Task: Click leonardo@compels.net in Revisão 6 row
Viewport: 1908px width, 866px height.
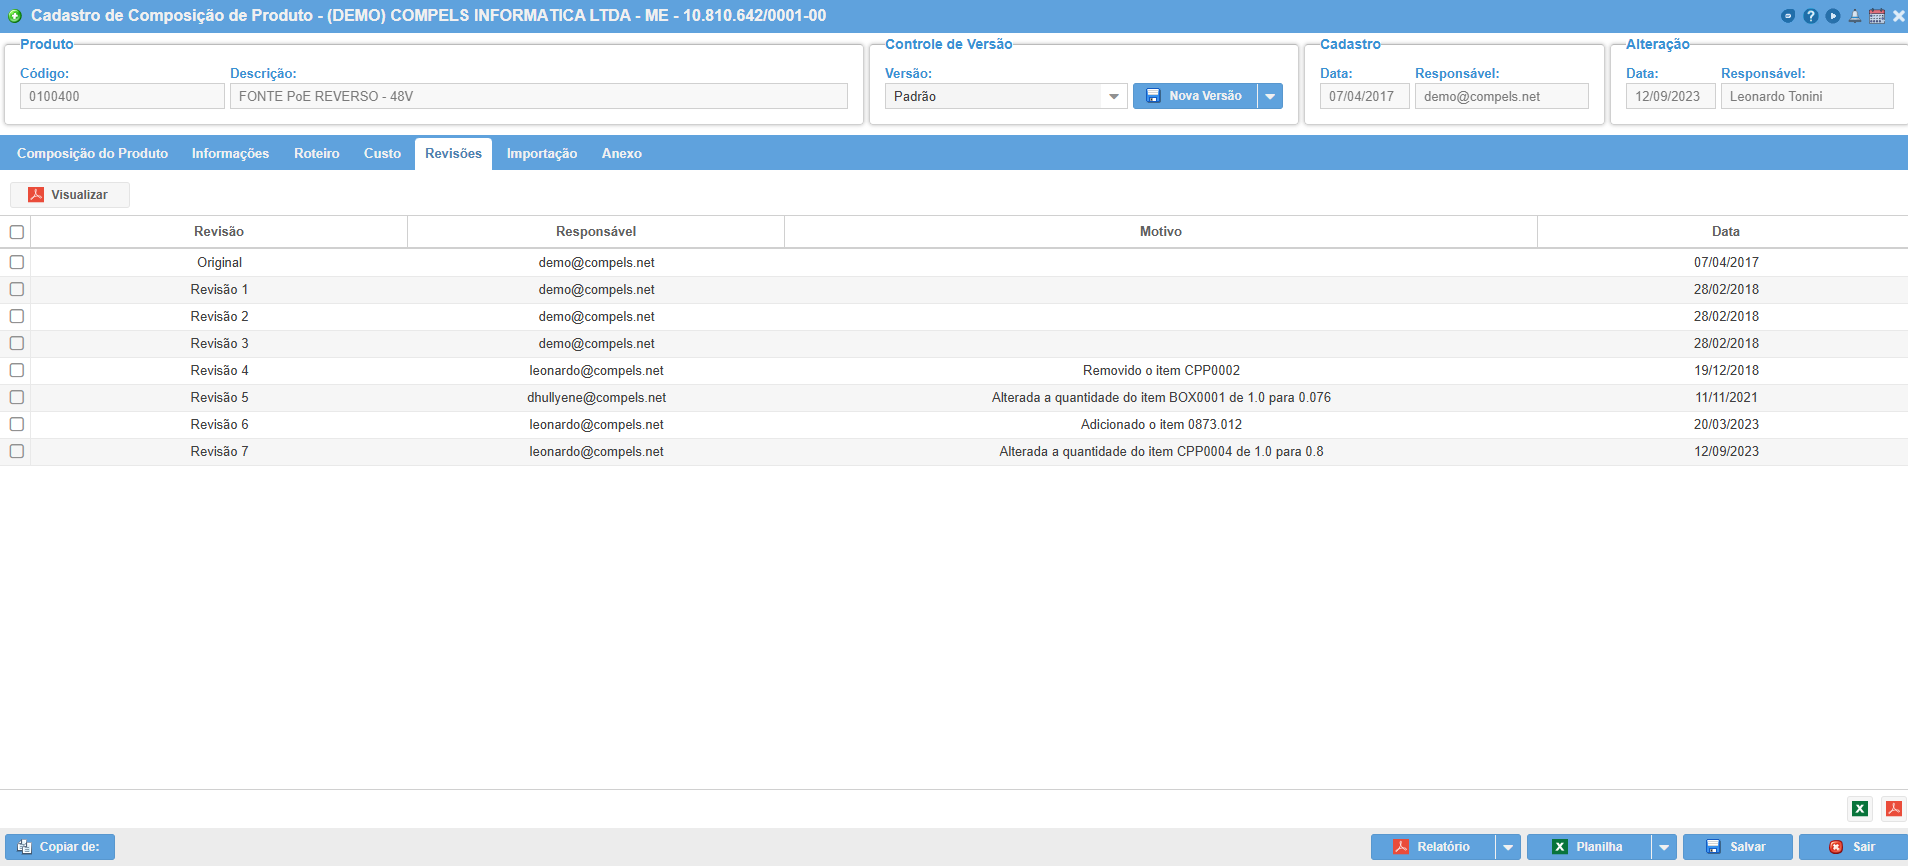Action: click(596, 425)
